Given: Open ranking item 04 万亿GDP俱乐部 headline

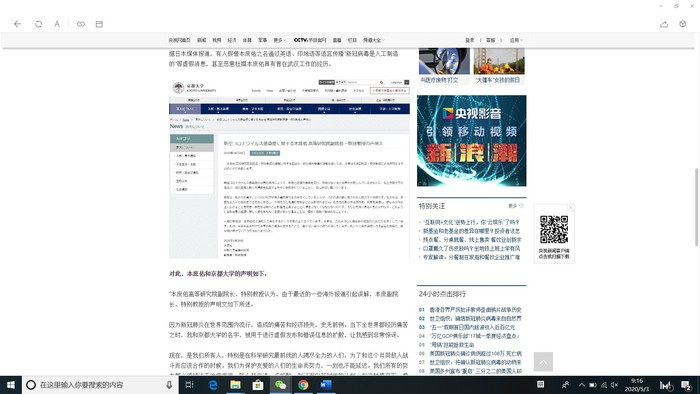Looking at the screenshot, I should (x=475, y=336).
